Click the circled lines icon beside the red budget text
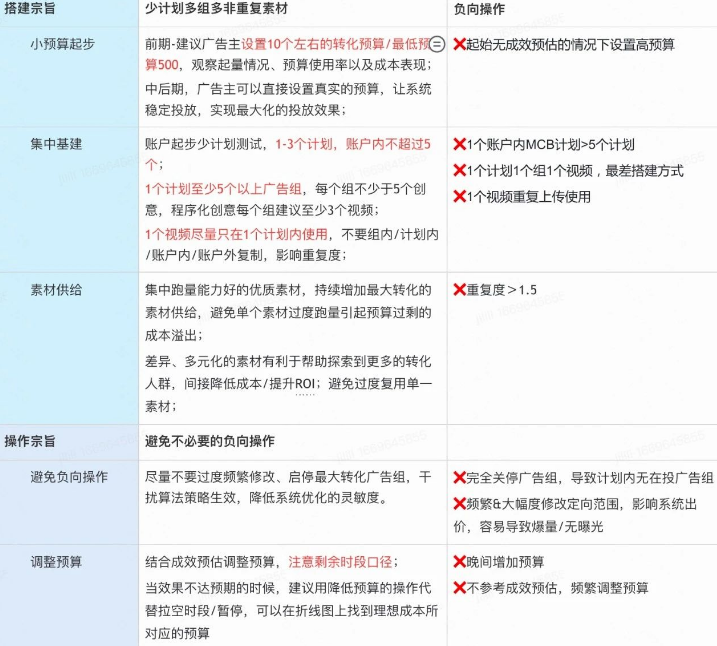The height and width of the screenshot is (646, 717). coord(436,45)
